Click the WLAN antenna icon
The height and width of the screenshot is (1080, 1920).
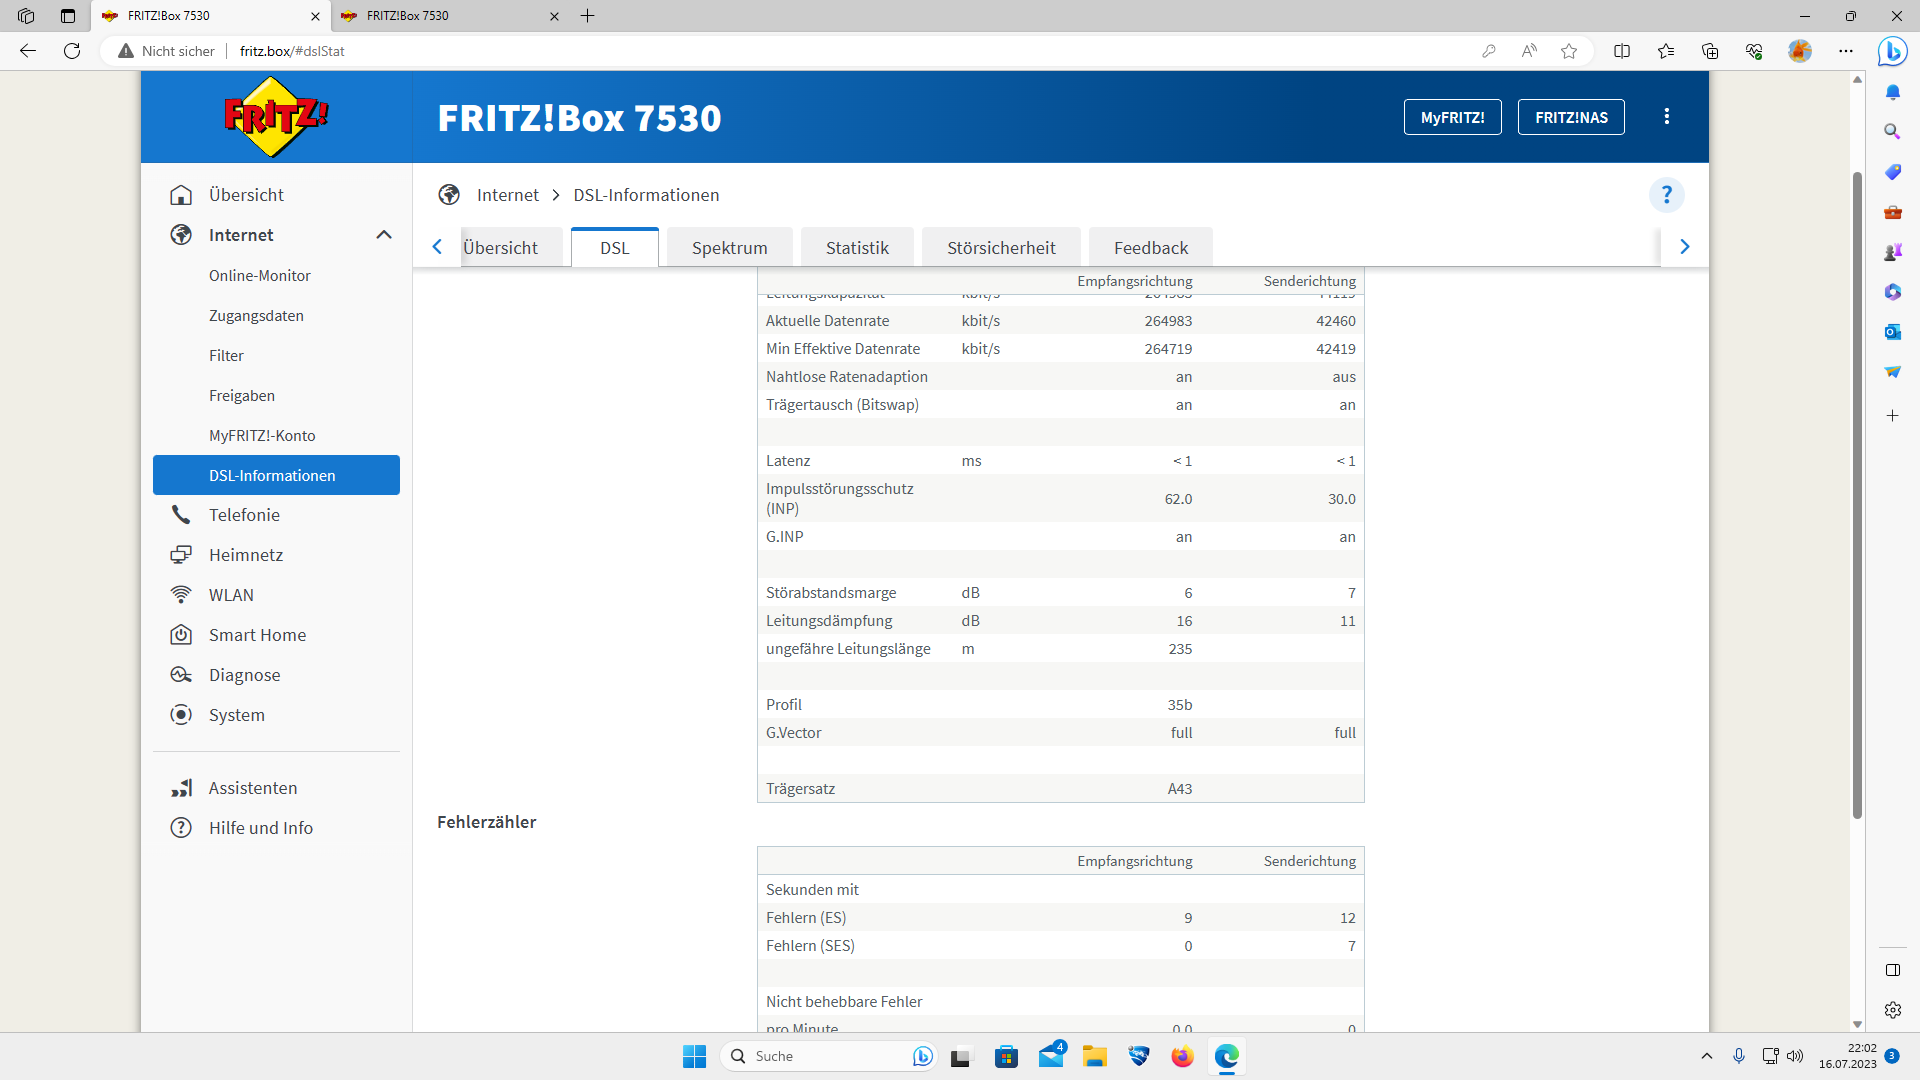pyautogui.click(x=181, y=594)
